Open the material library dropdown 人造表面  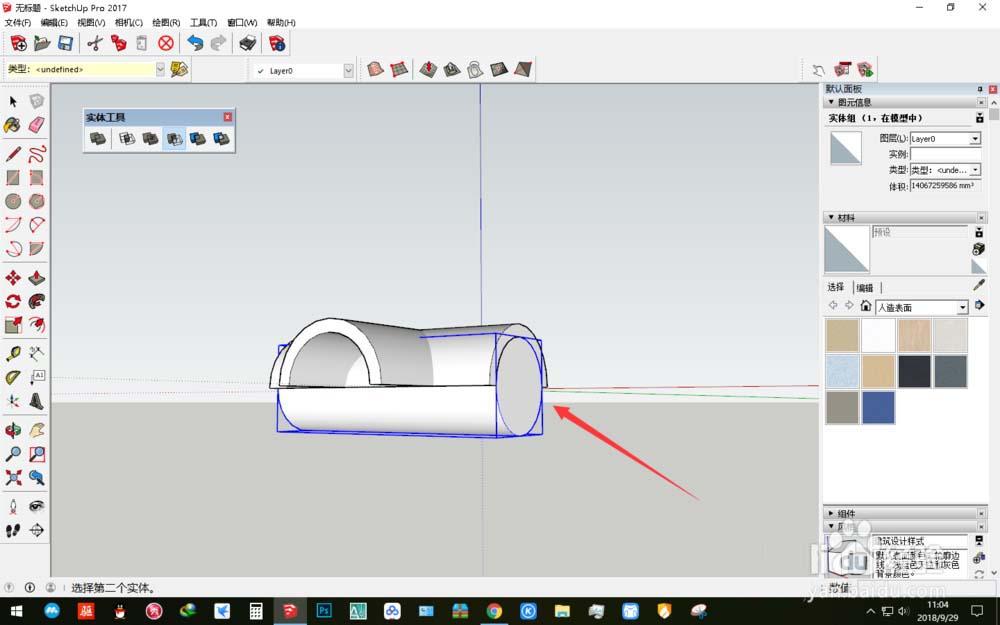pos(963,307)
